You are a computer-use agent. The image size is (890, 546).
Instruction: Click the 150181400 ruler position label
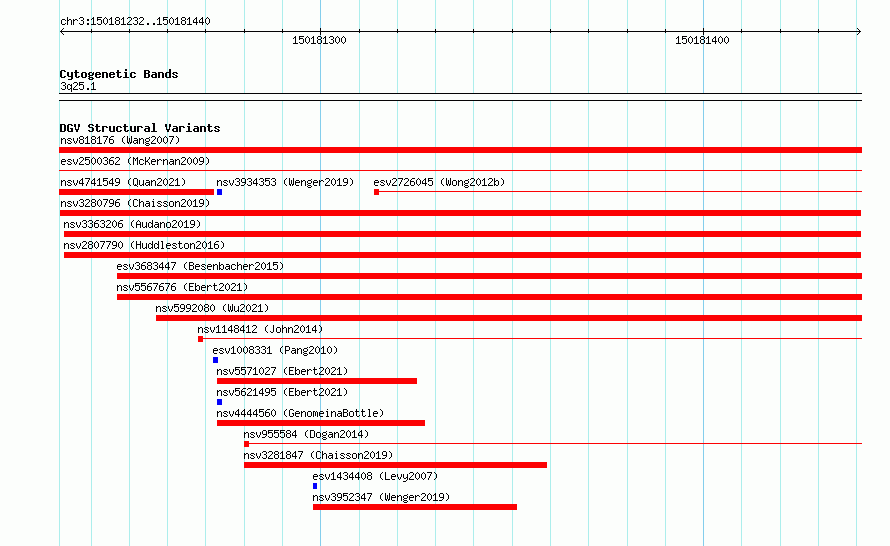(702, 40)
